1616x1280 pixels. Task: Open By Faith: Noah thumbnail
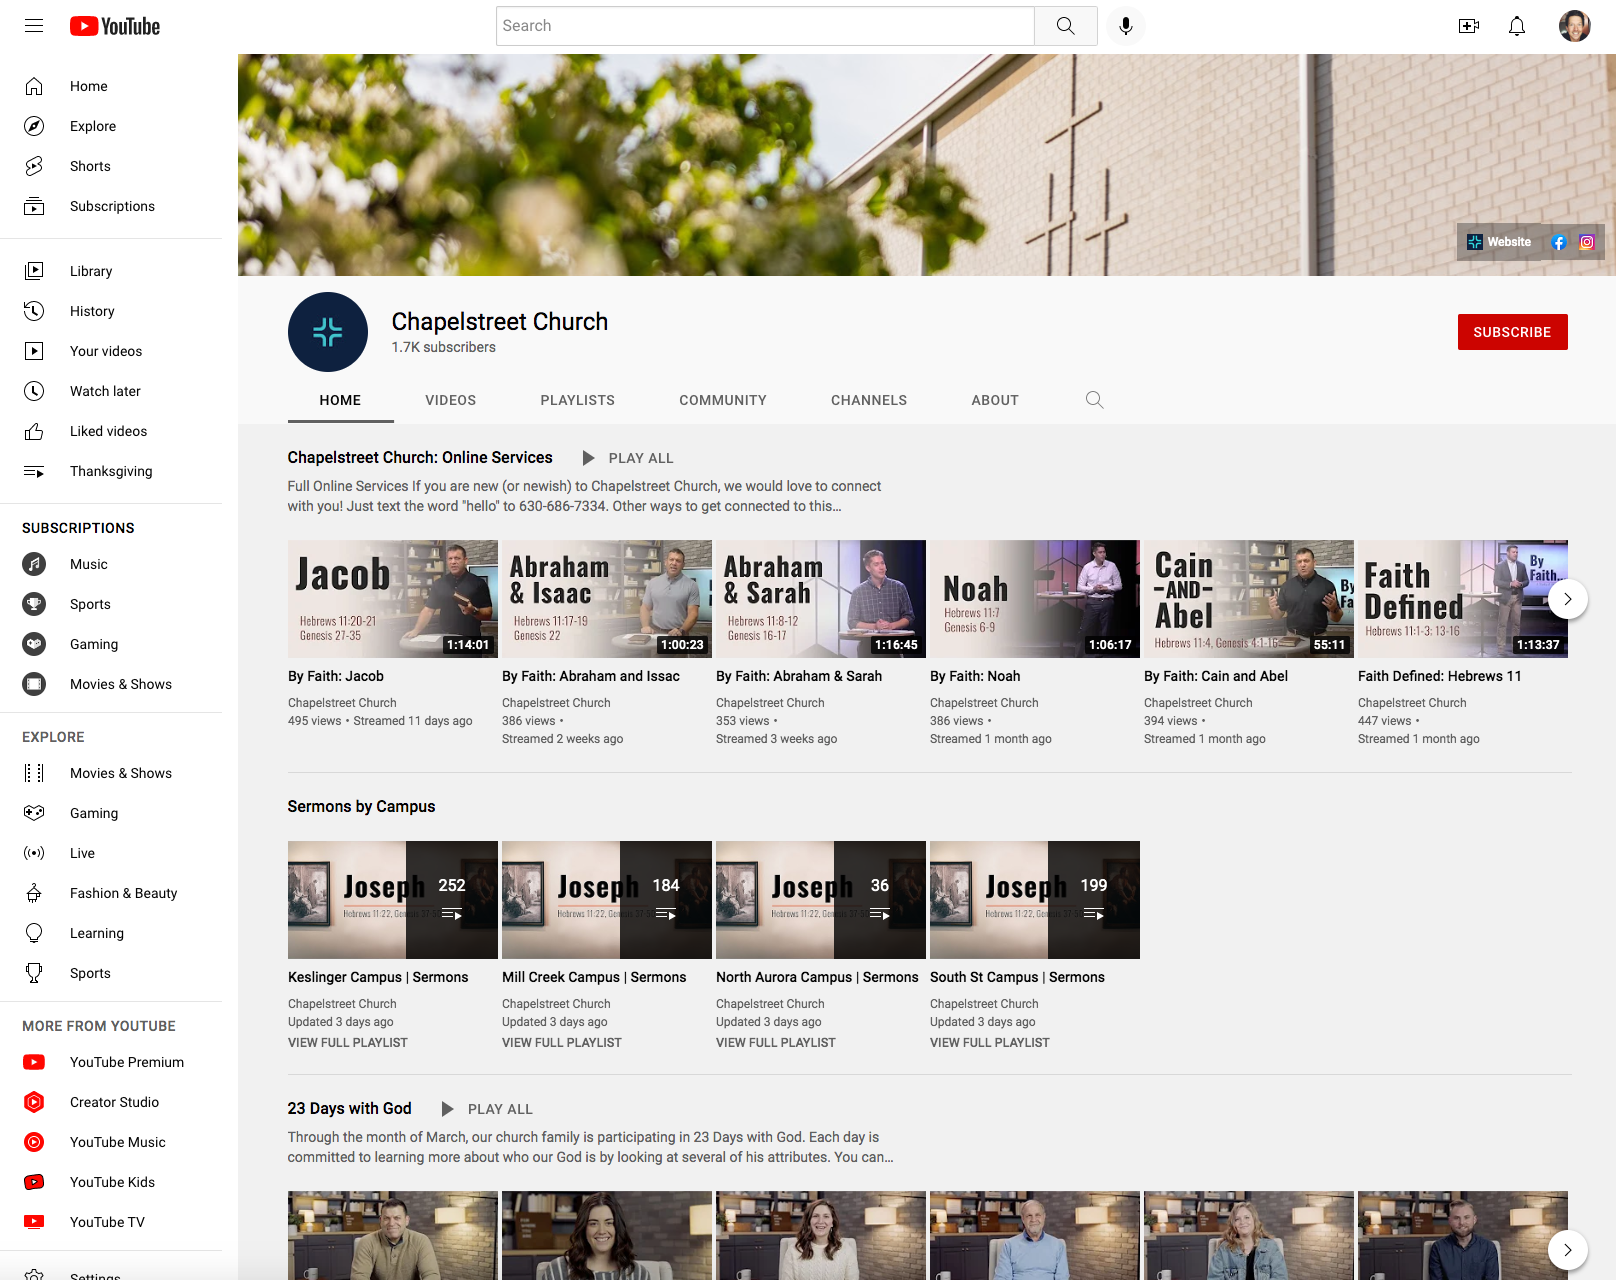coord(1035,599)
